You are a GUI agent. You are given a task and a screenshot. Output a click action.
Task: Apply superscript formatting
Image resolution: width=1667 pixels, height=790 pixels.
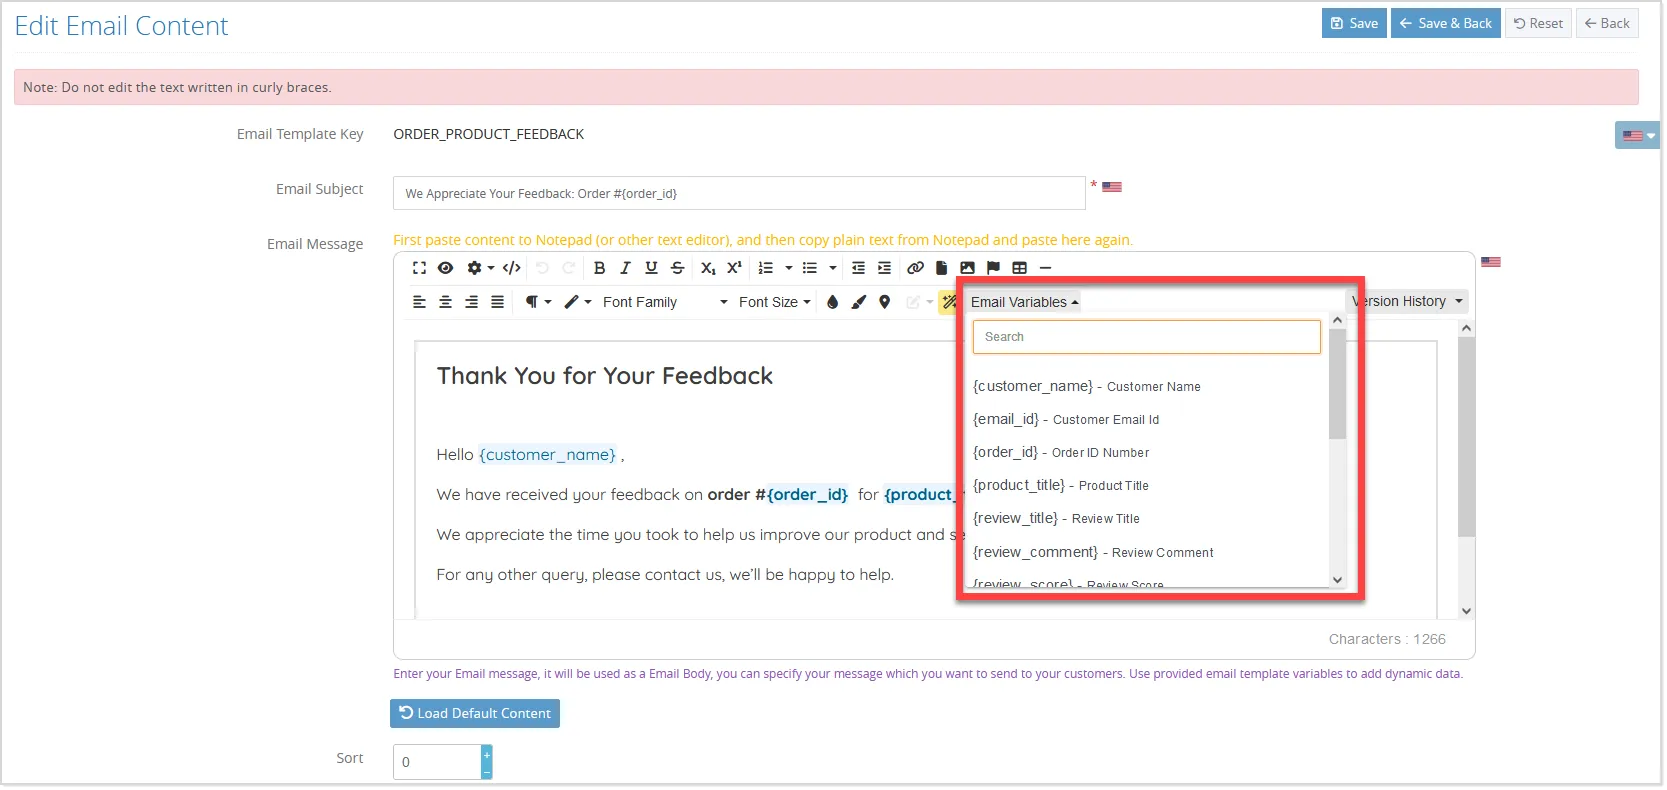click(734, 268)
